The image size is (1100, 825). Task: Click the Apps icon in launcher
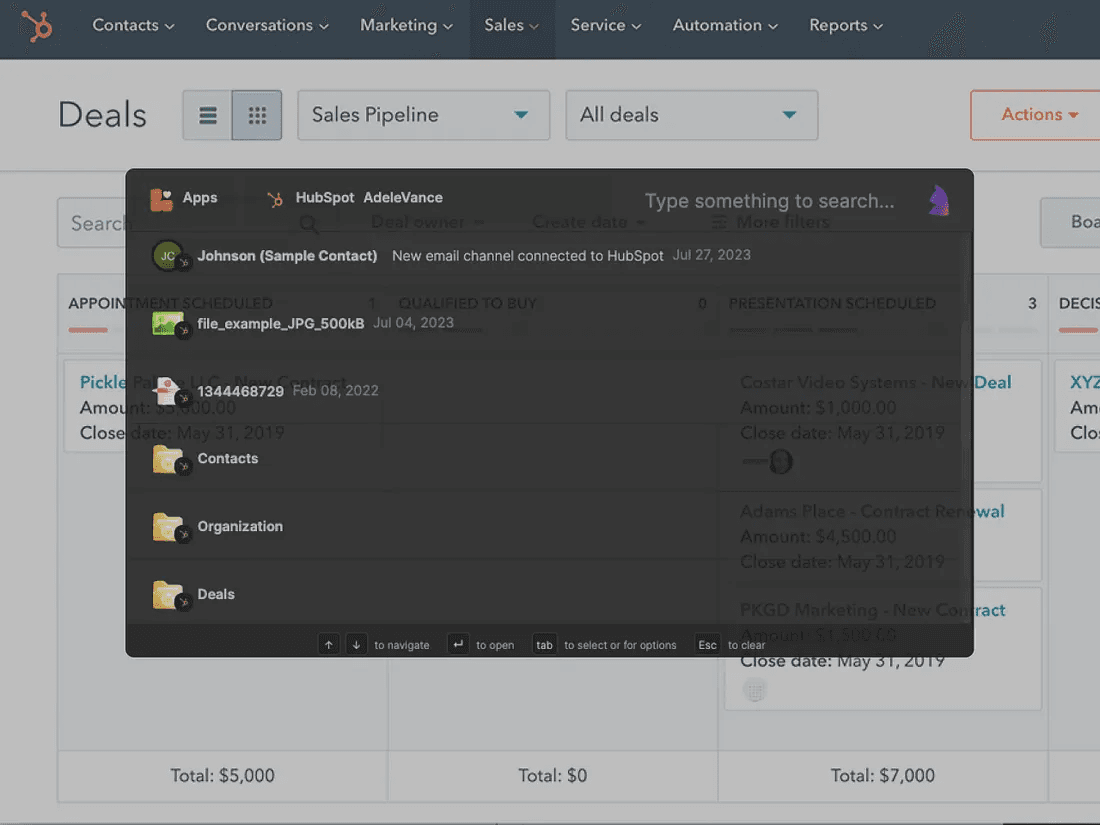click(x=161, y=199)
